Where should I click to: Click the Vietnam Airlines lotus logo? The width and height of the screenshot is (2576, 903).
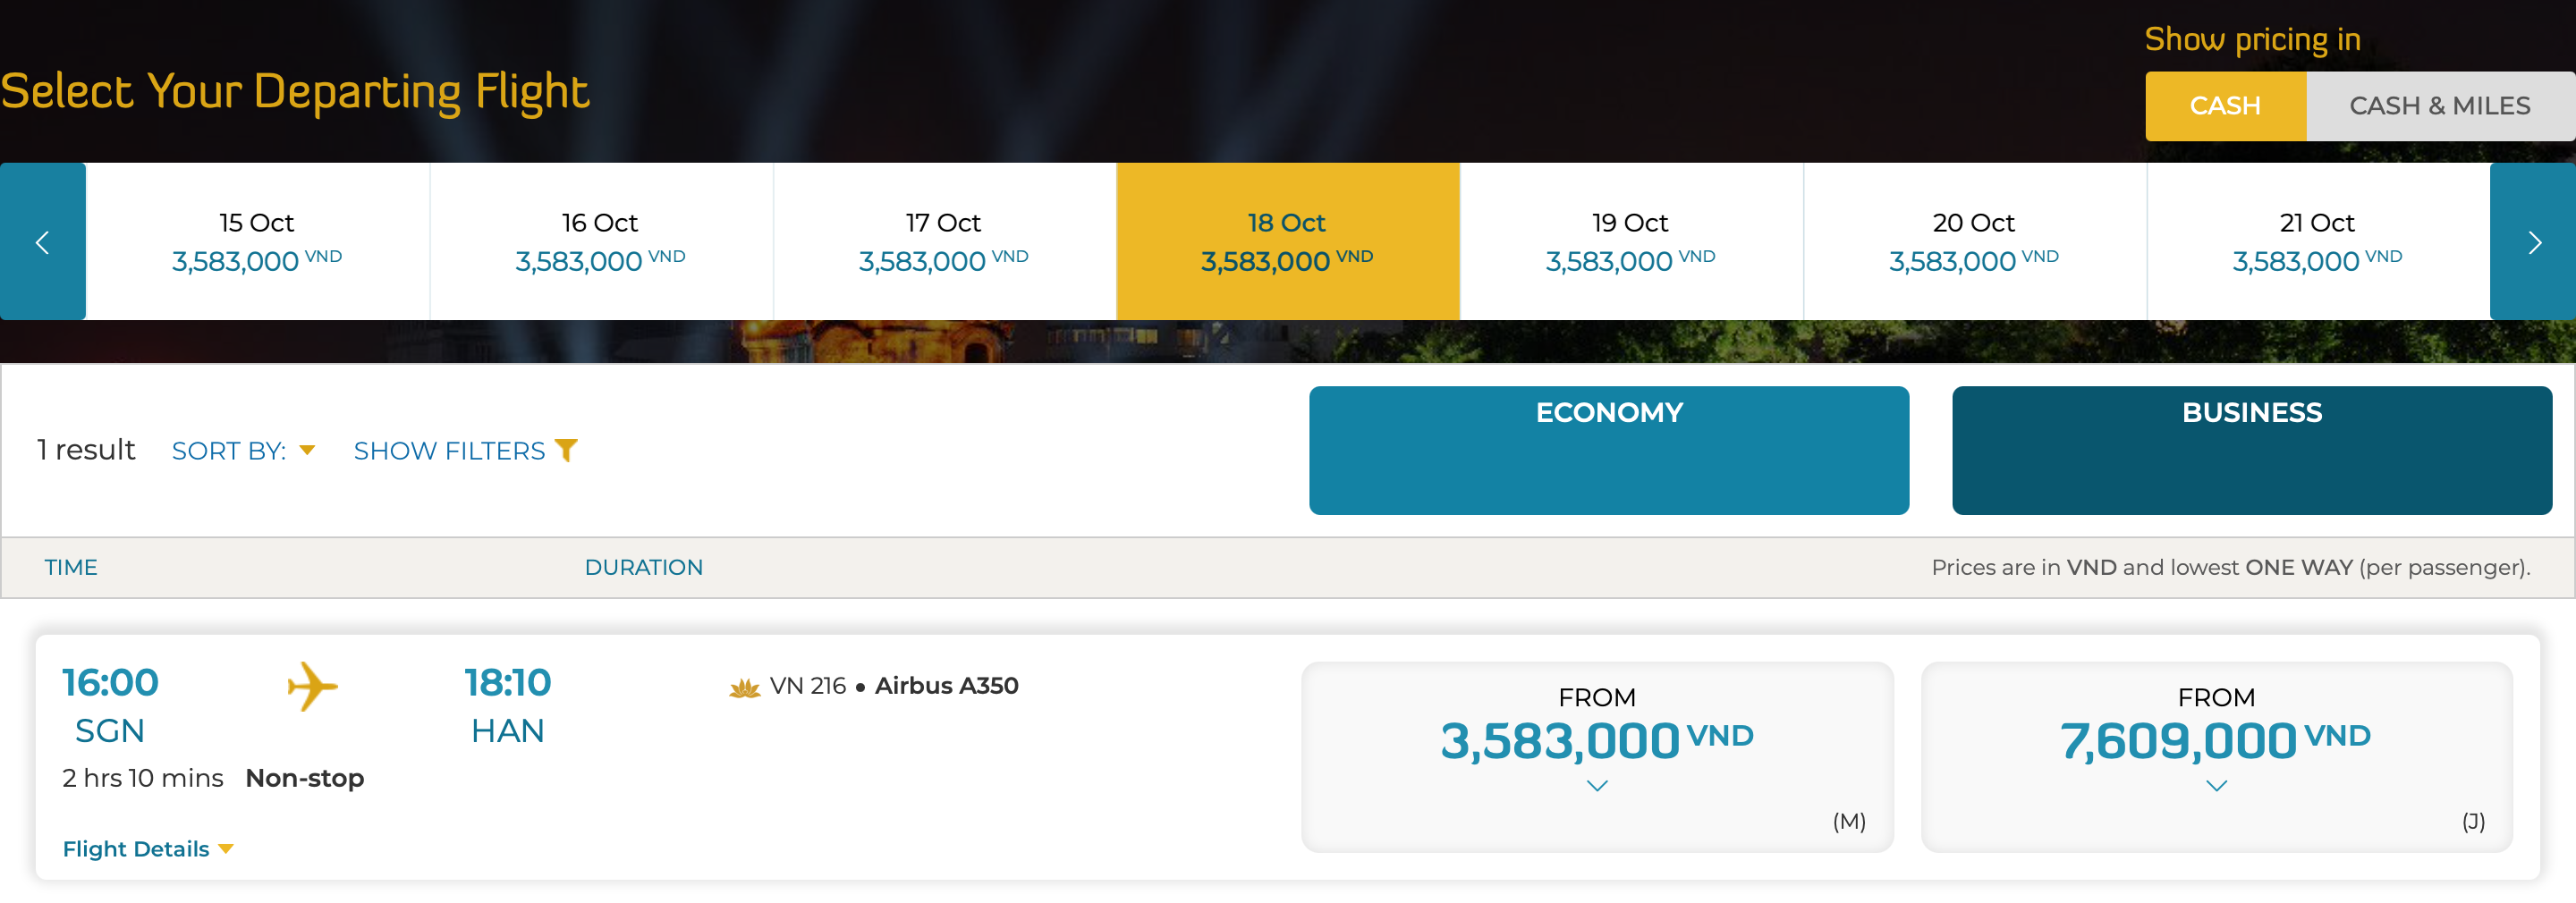[x=744, y=687]
